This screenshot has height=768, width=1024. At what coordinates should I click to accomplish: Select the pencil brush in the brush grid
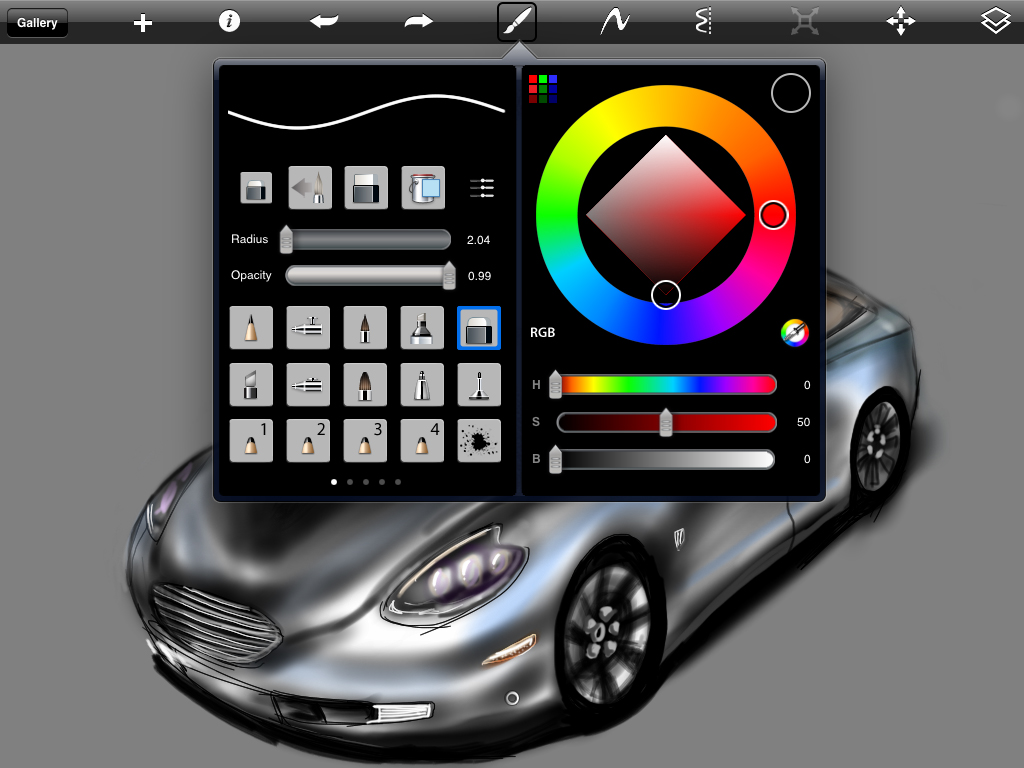point(251,327)
